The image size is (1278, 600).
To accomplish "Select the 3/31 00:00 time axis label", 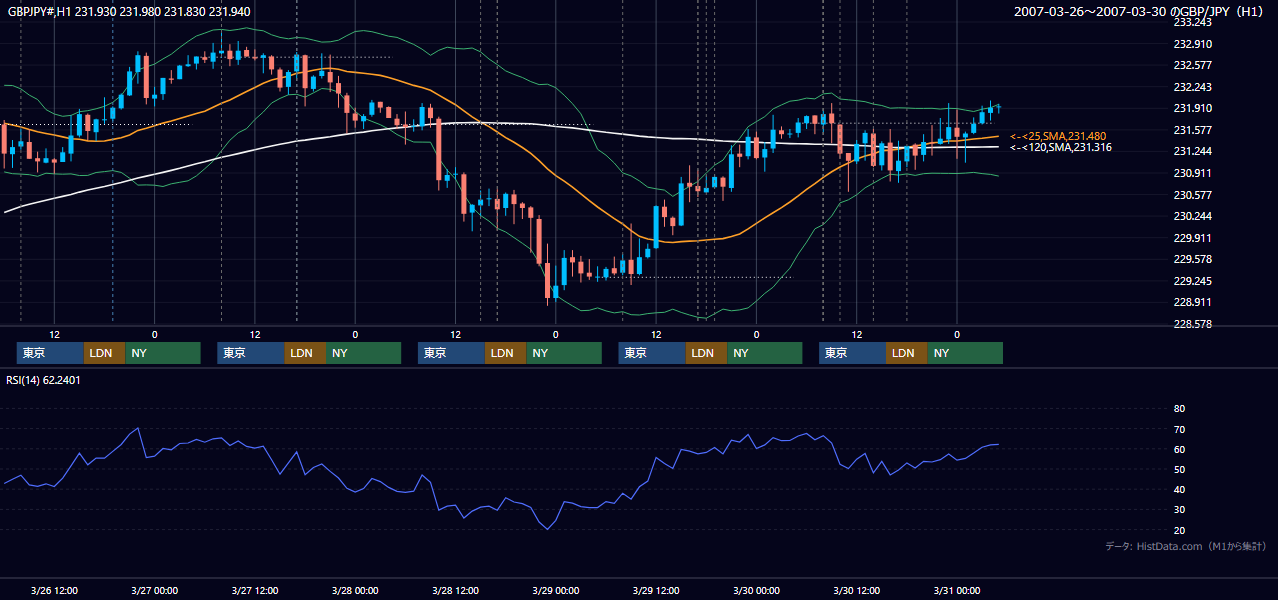I will tap(956, 590).
